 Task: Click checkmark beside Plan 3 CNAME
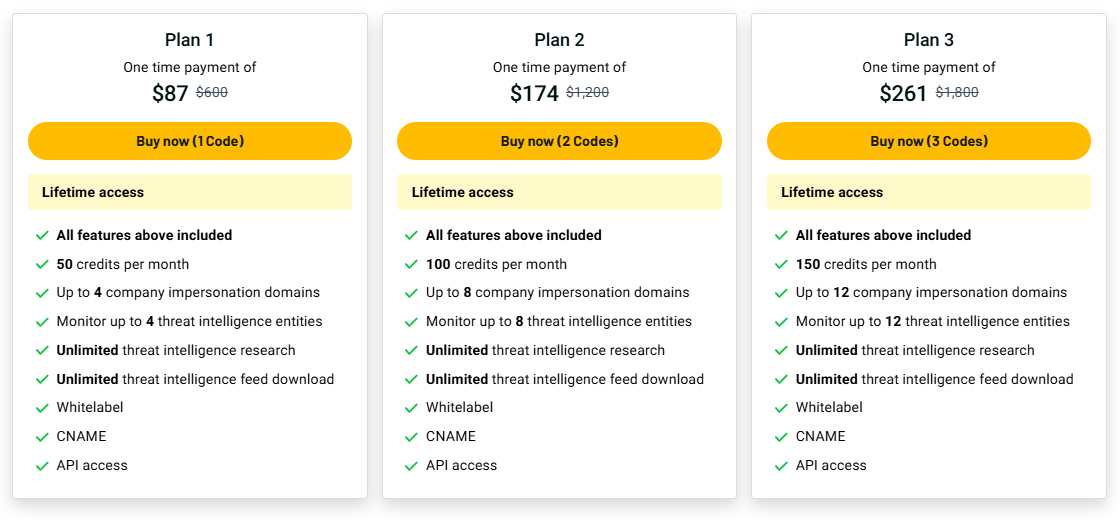[x=781, y=437]
